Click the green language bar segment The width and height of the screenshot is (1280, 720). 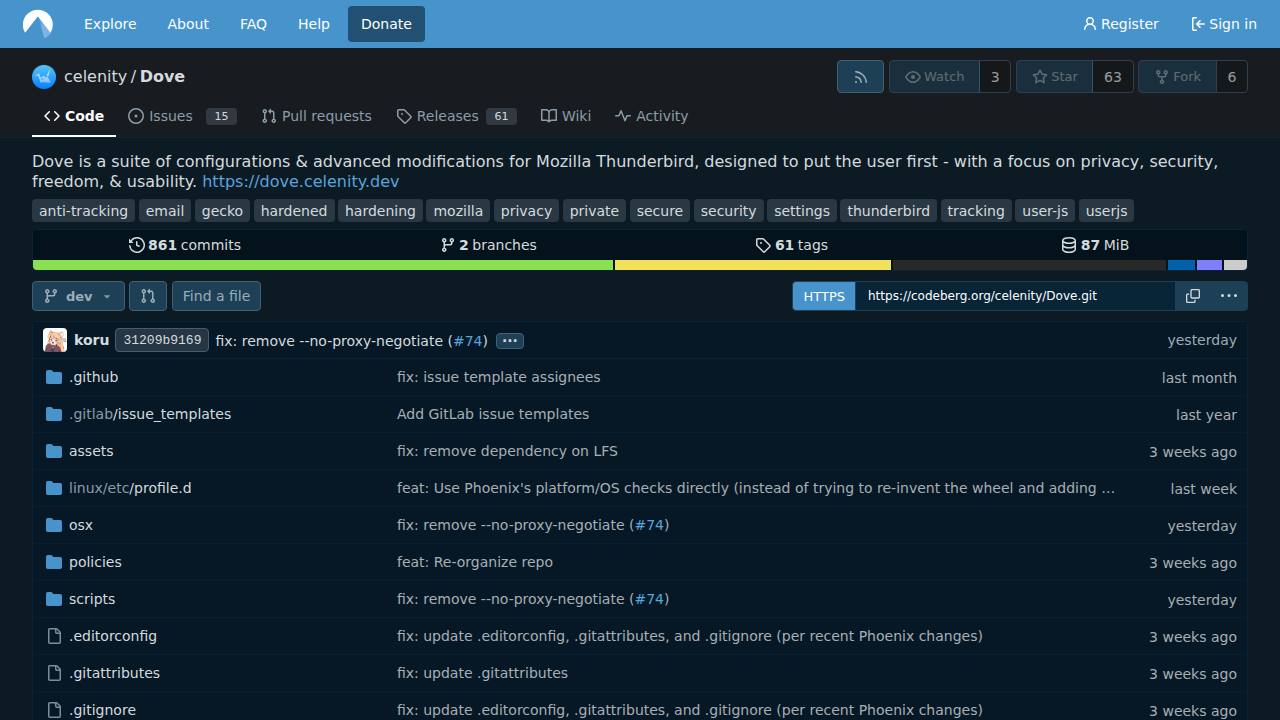pos(323,265)
